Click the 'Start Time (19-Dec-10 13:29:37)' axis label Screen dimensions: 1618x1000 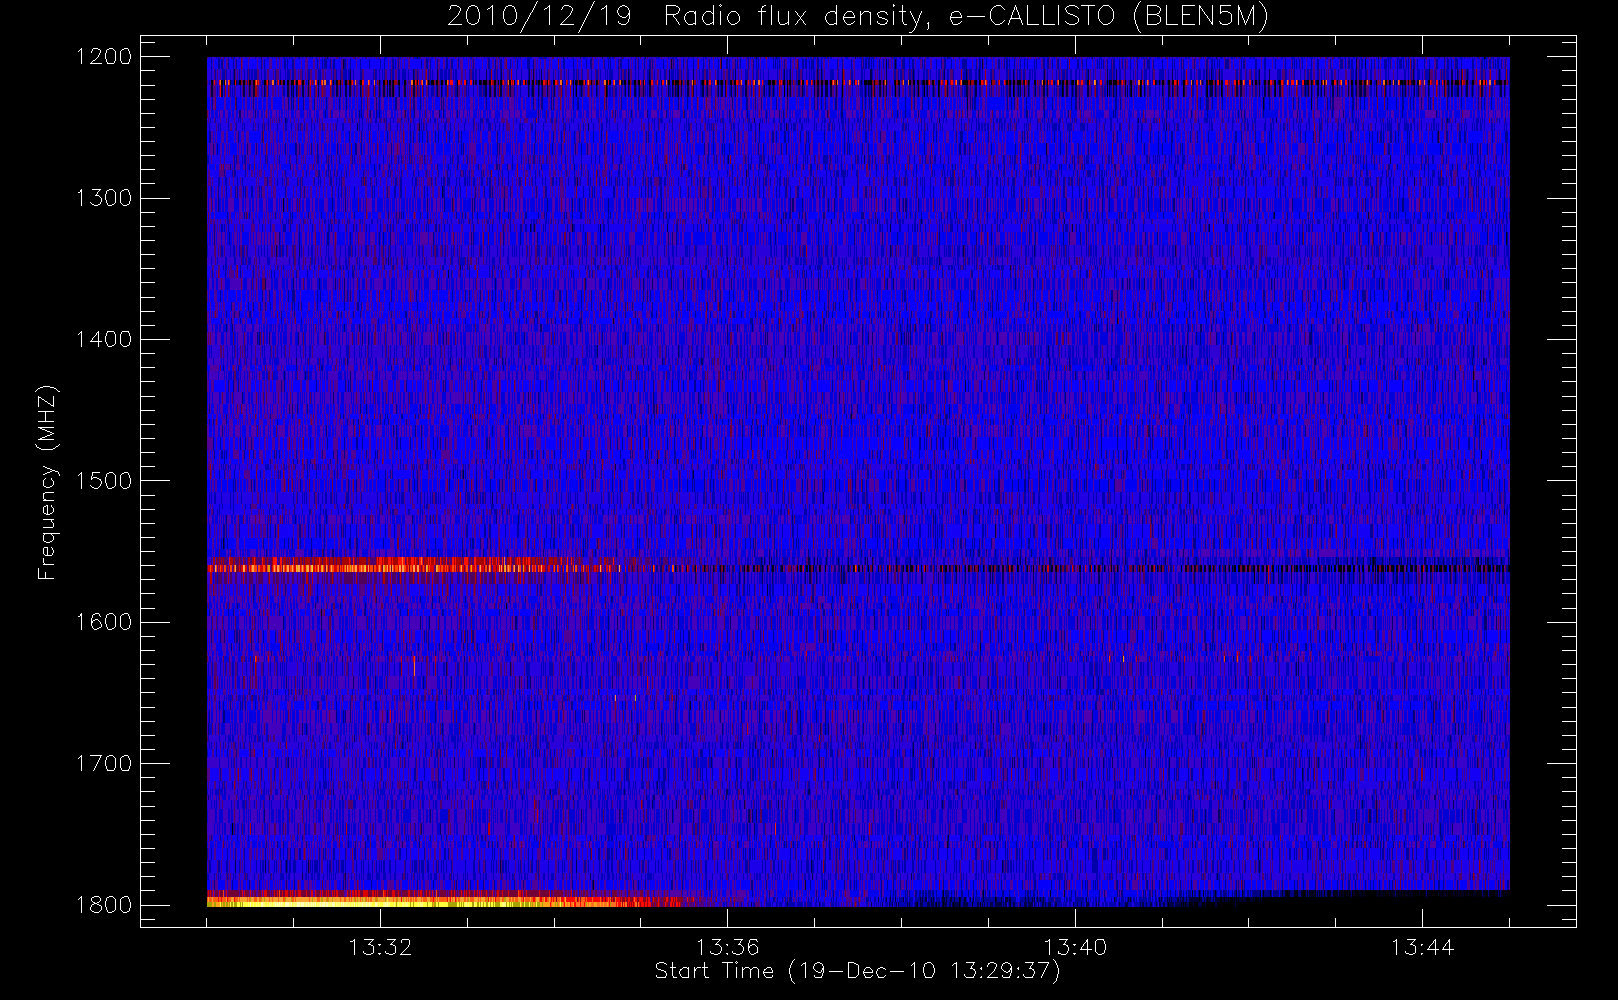tap(857, 971)
